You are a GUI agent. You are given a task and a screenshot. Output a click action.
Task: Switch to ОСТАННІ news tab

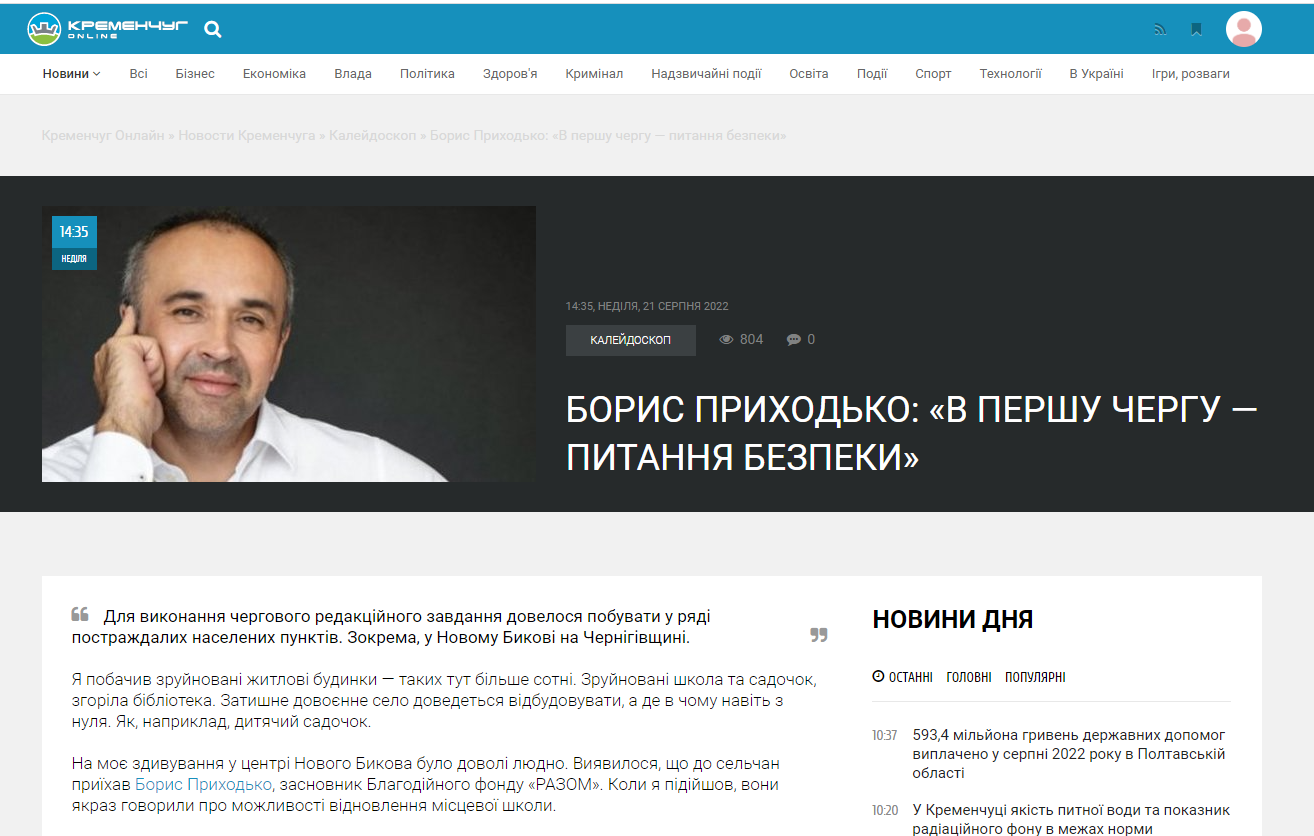click(x=902, y=677)
